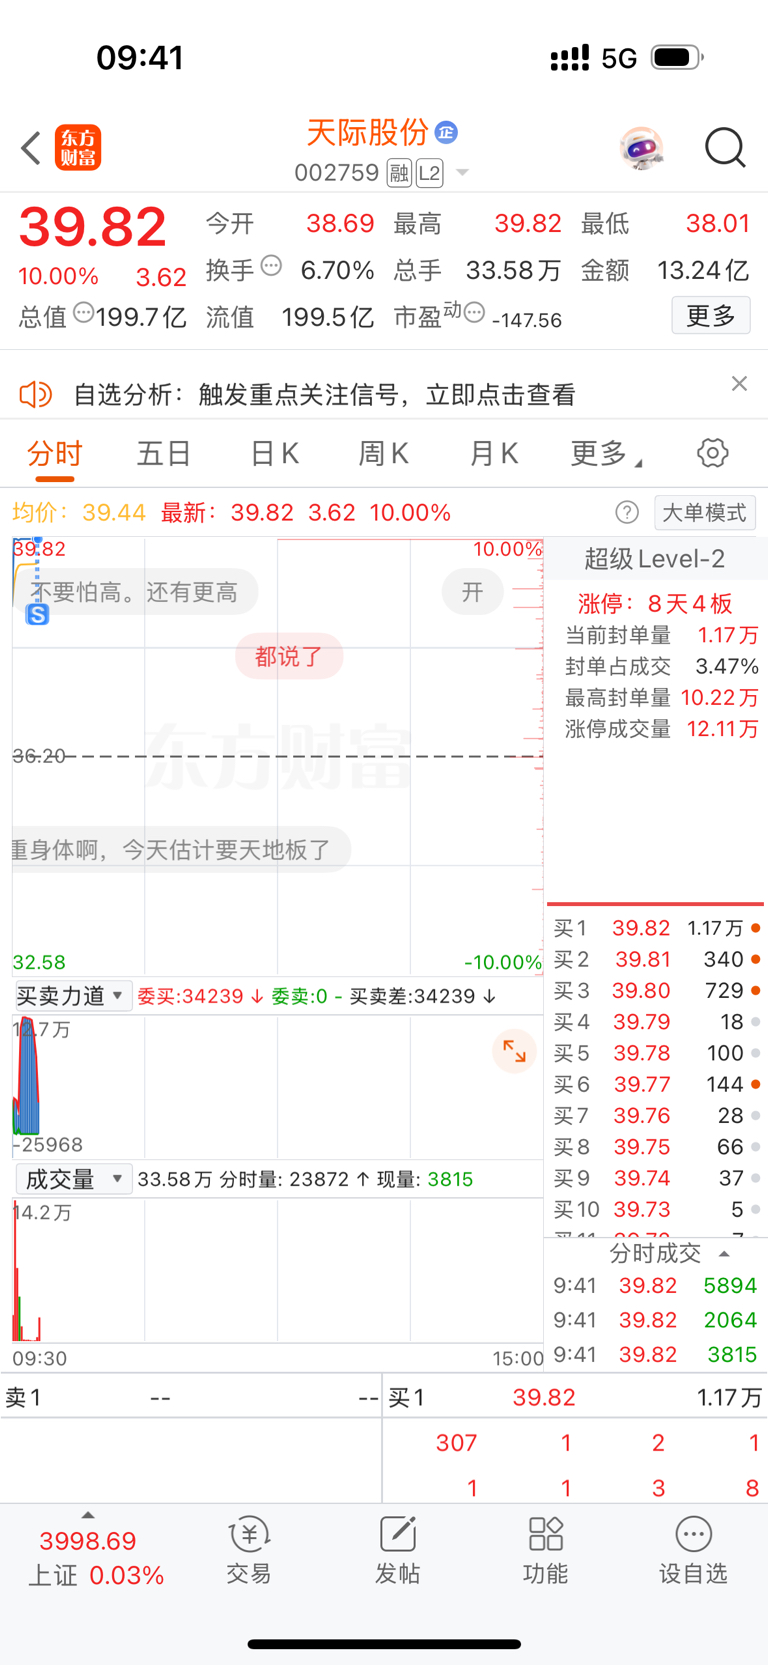Tap iOS battery status icon

tap(677, 57)
